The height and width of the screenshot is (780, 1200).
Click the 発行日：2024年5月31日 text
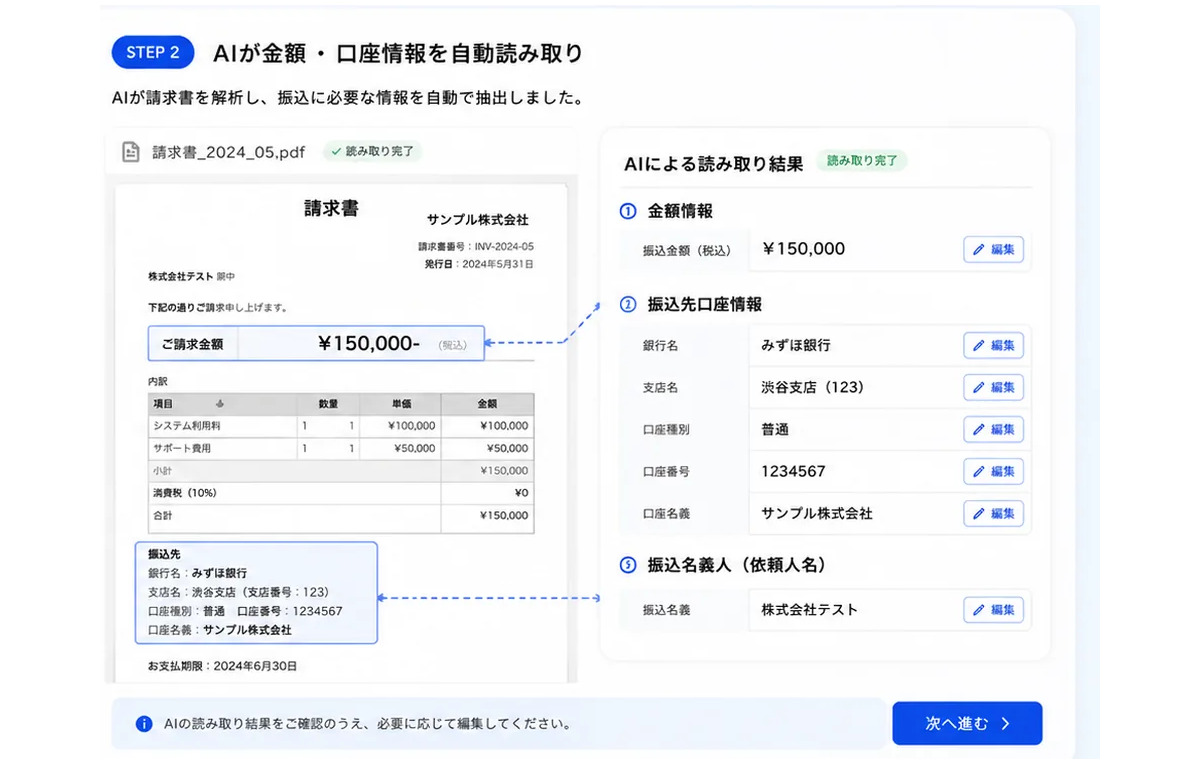(x=479, y=264)
